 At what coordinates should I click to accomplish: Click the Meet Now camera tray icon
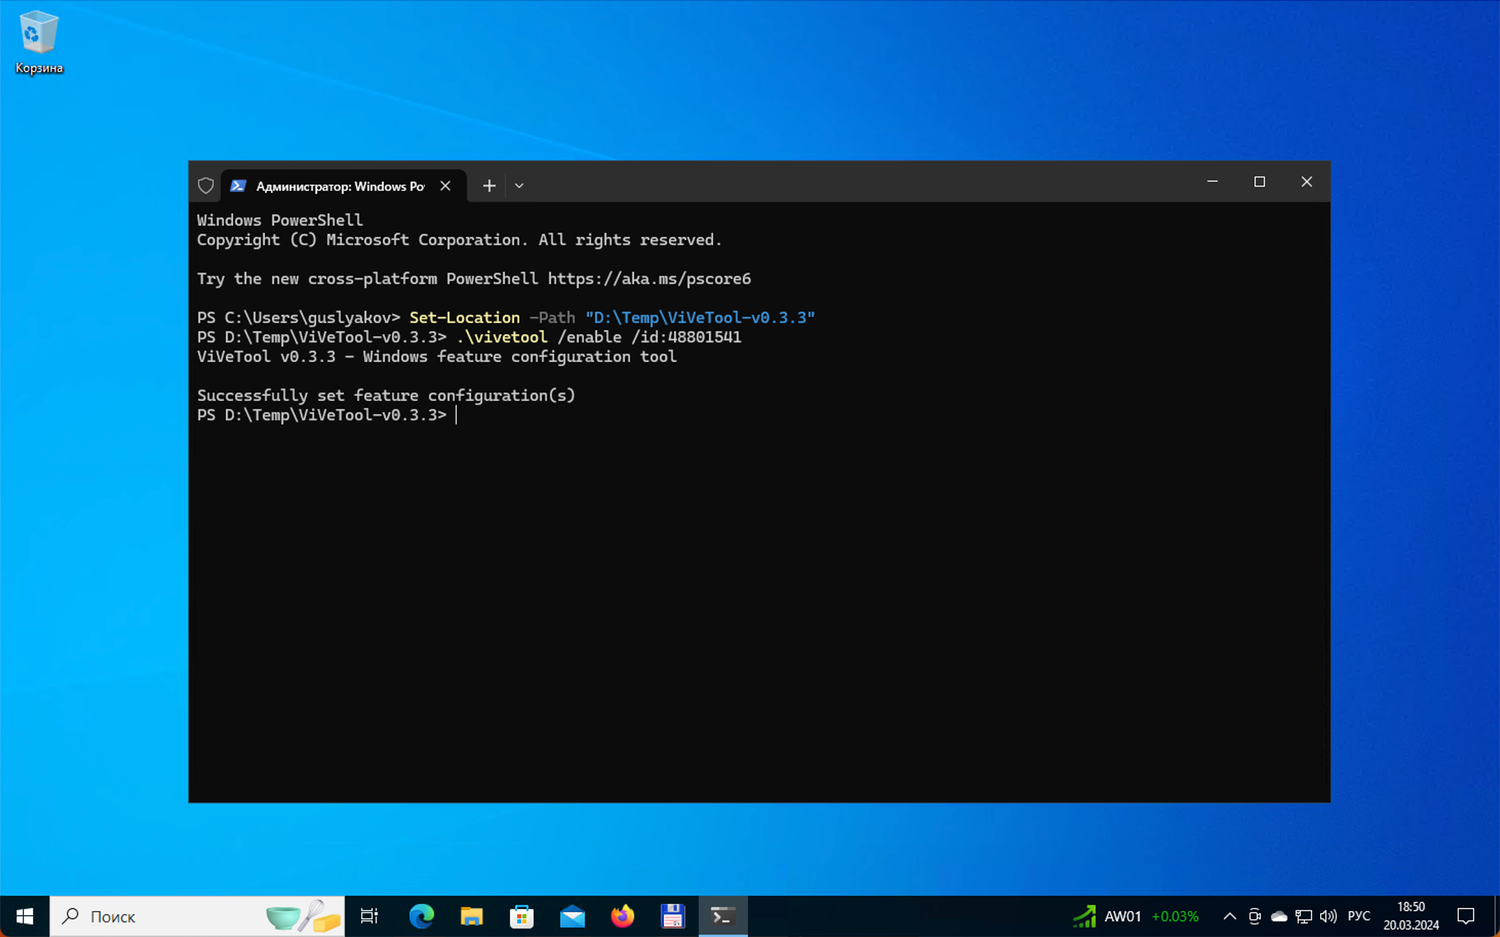tap(1254, 916)
